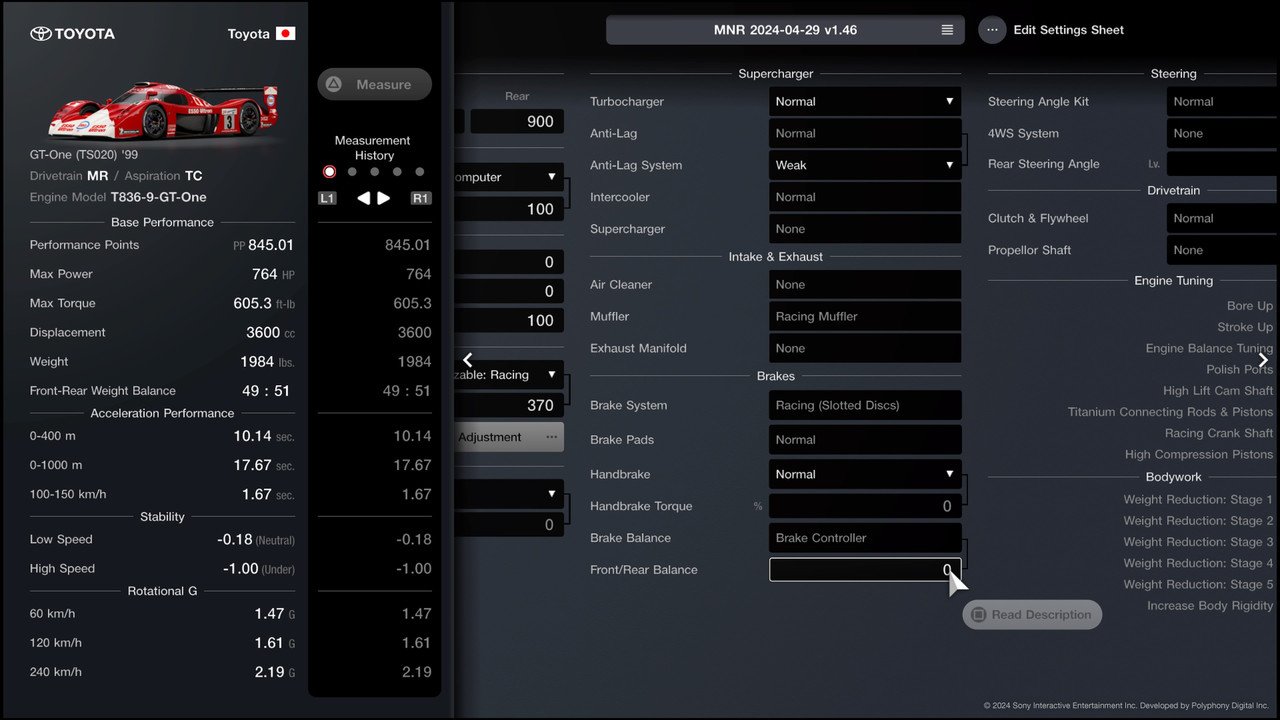Open the Clutch & Flywheel dropdown

[x=1223, y=218]
